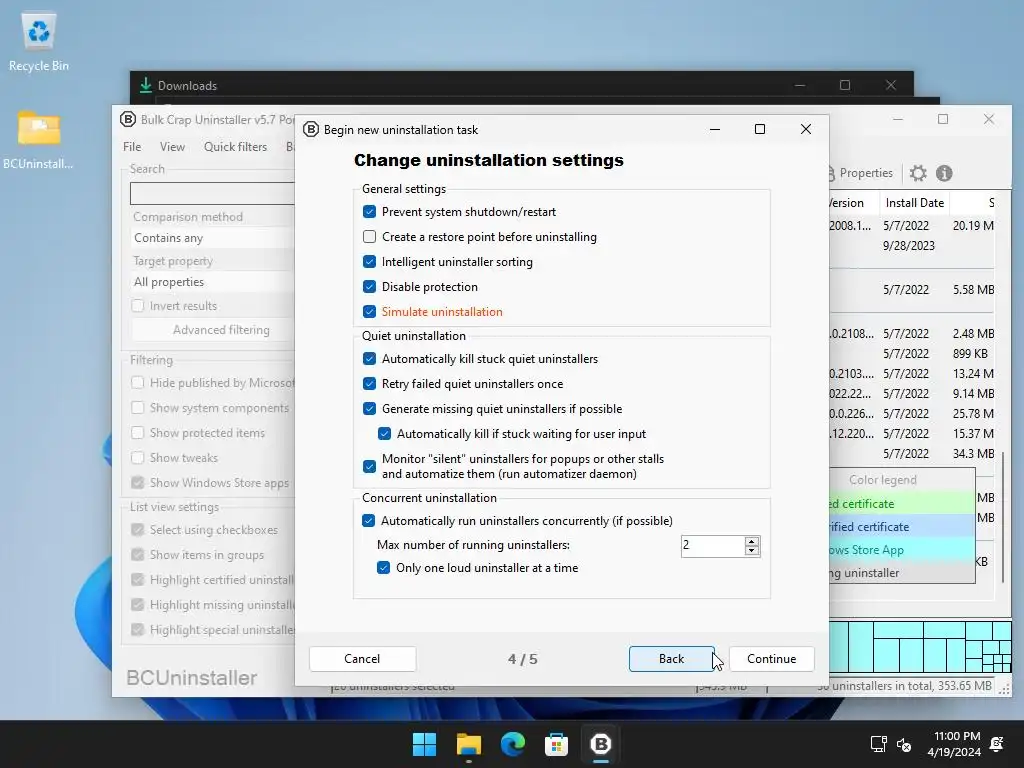Click the Advanced filtering button
The width and height of the screenshot is (1024, 768).
(x=213, y=330)
